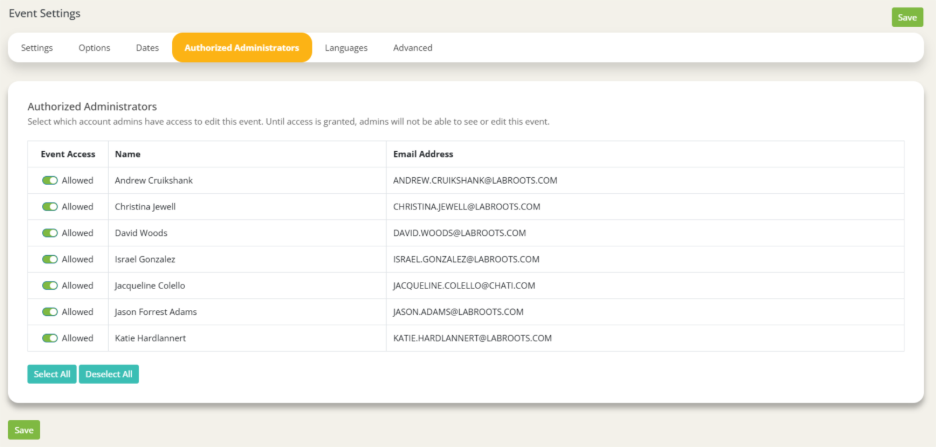936x447 pixels.
Task: Disable access toggle for Christina Jewell
Action: pos(50,207)
